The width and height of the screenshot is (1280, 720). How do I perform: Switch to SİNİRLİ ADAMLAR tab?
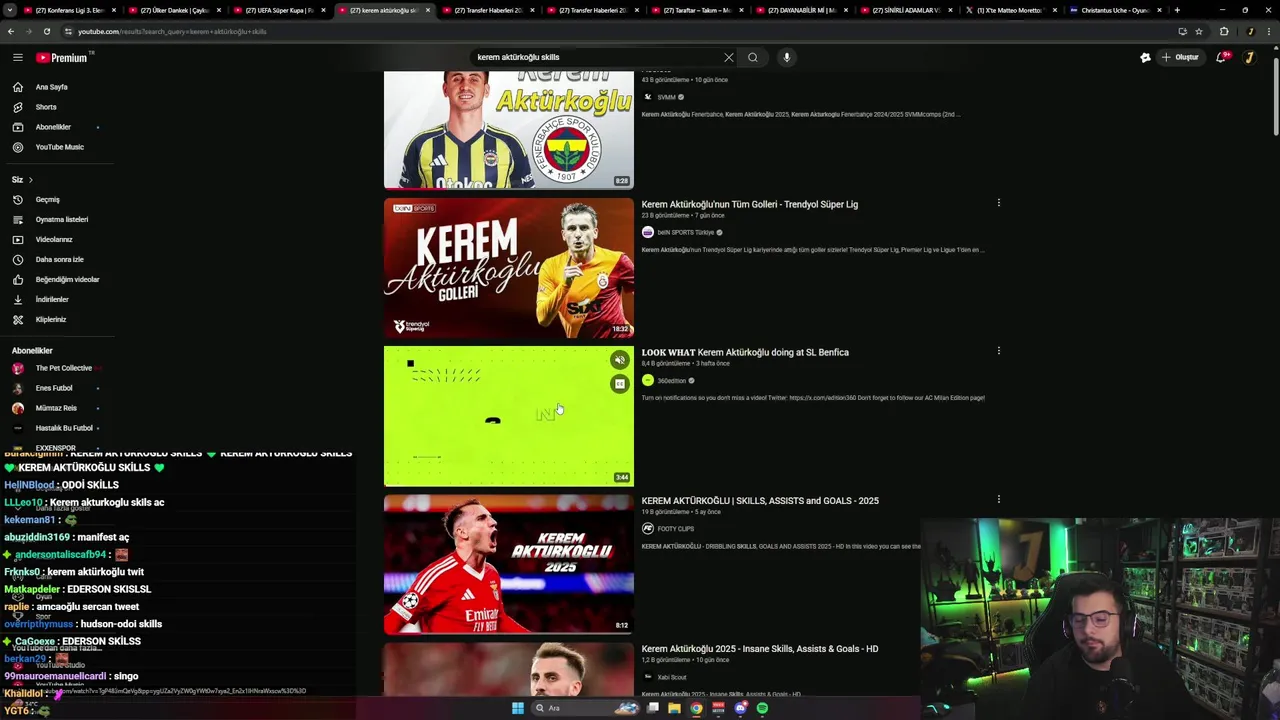tap(906, 10)
